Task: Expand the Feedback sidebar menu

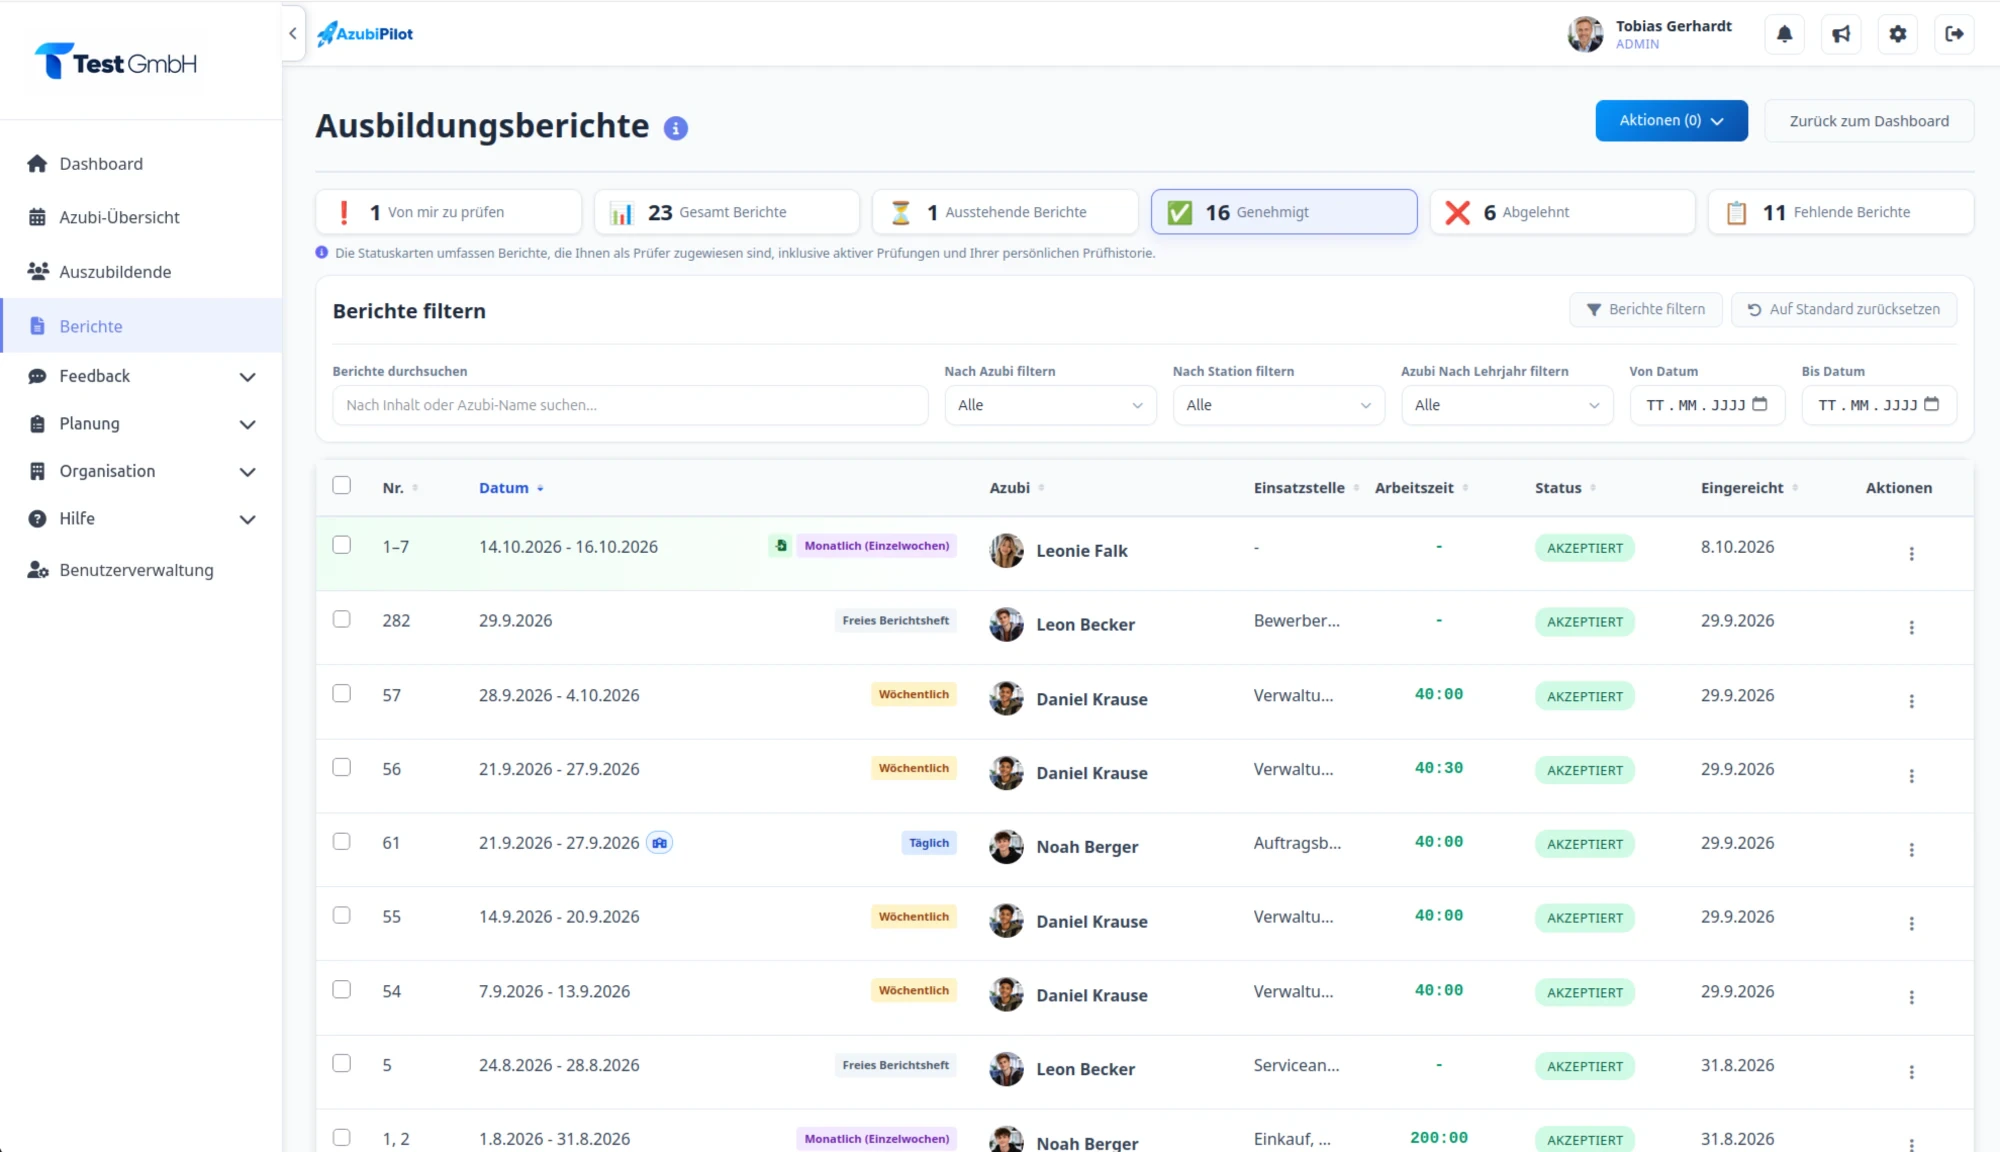Action: pyautogui.click(x=141, y=376)
